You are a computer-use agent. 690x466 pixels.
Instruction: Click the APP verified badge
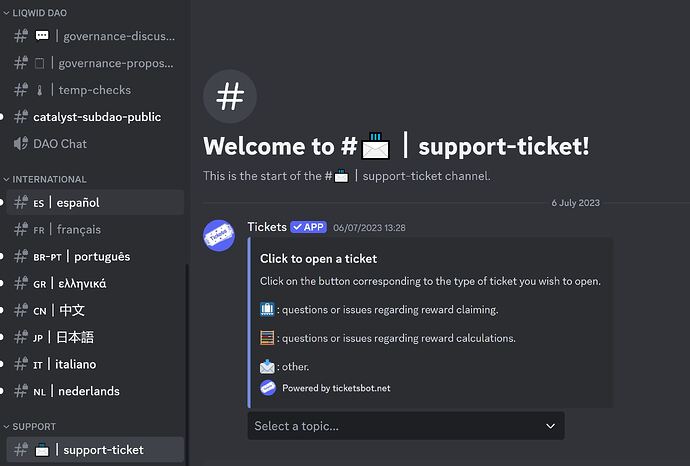click(x=308, y=227)
